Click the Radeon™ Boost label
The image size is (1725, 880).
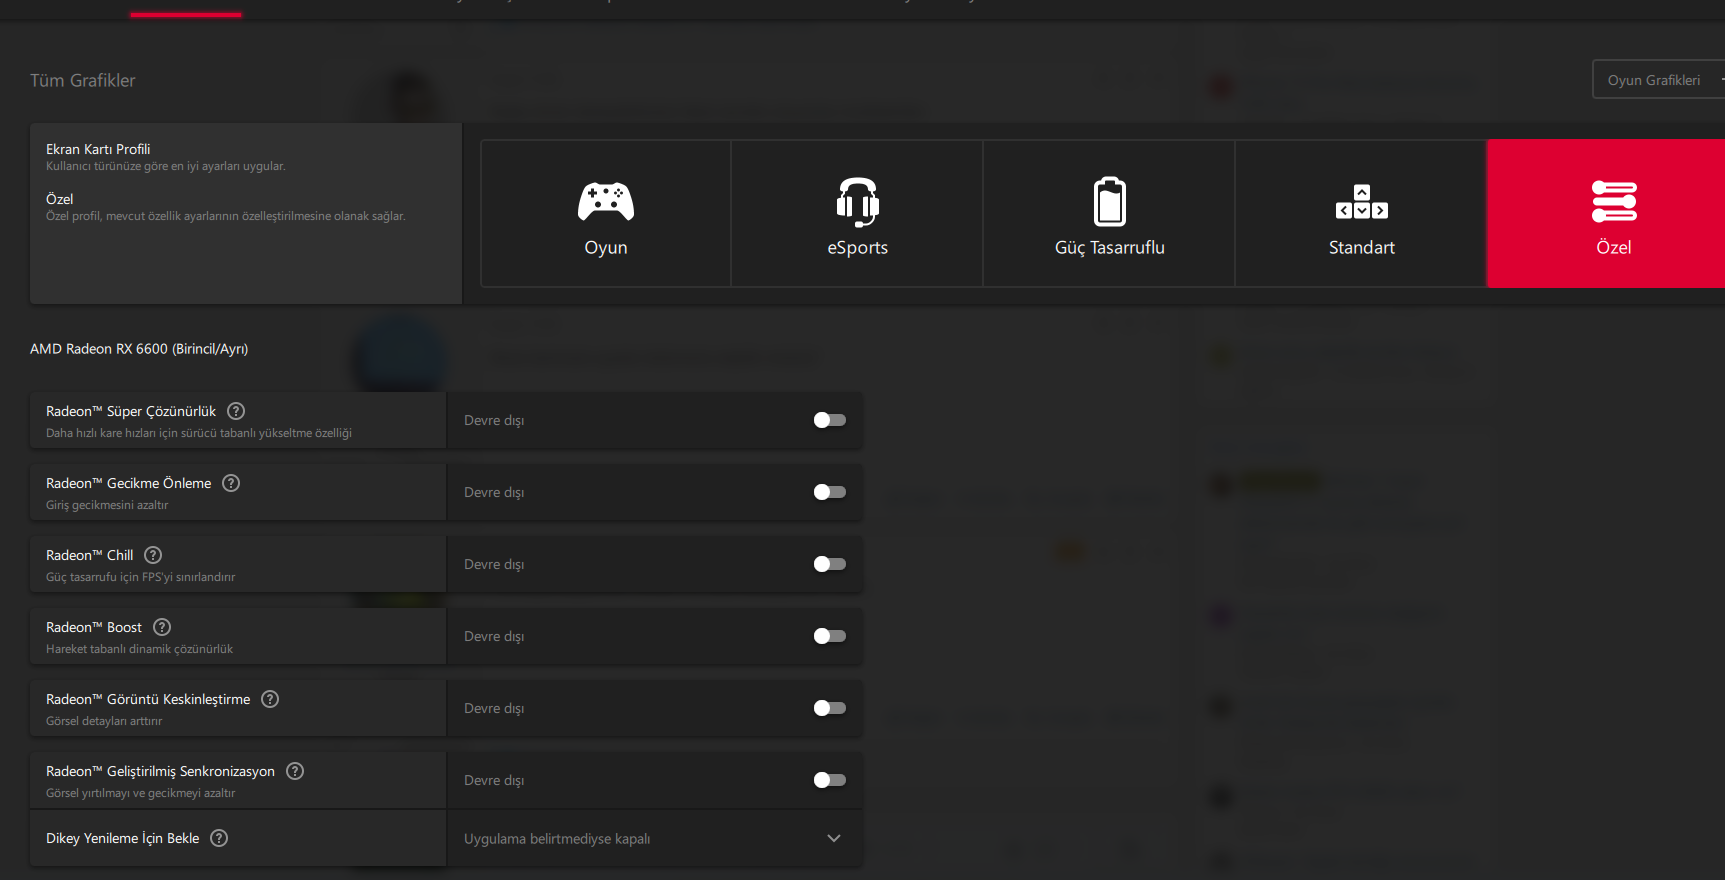(94, 627)
